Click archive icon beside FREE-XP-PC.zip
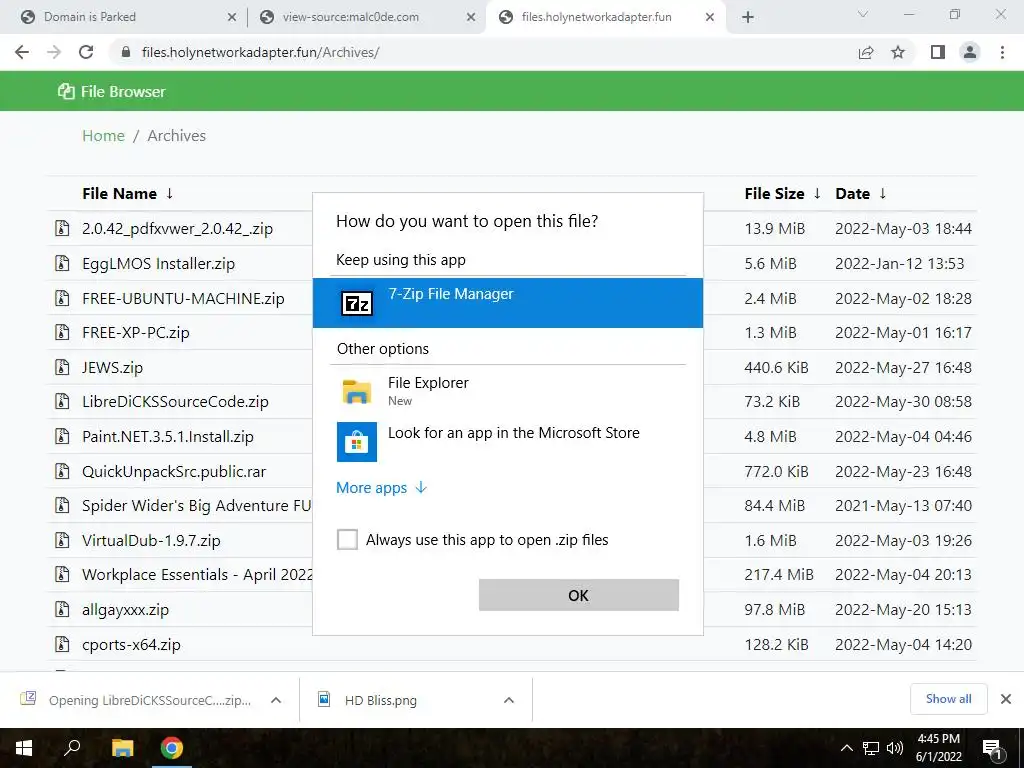The width and height of the screenshot is (1024, 768). tap(61, 332)
